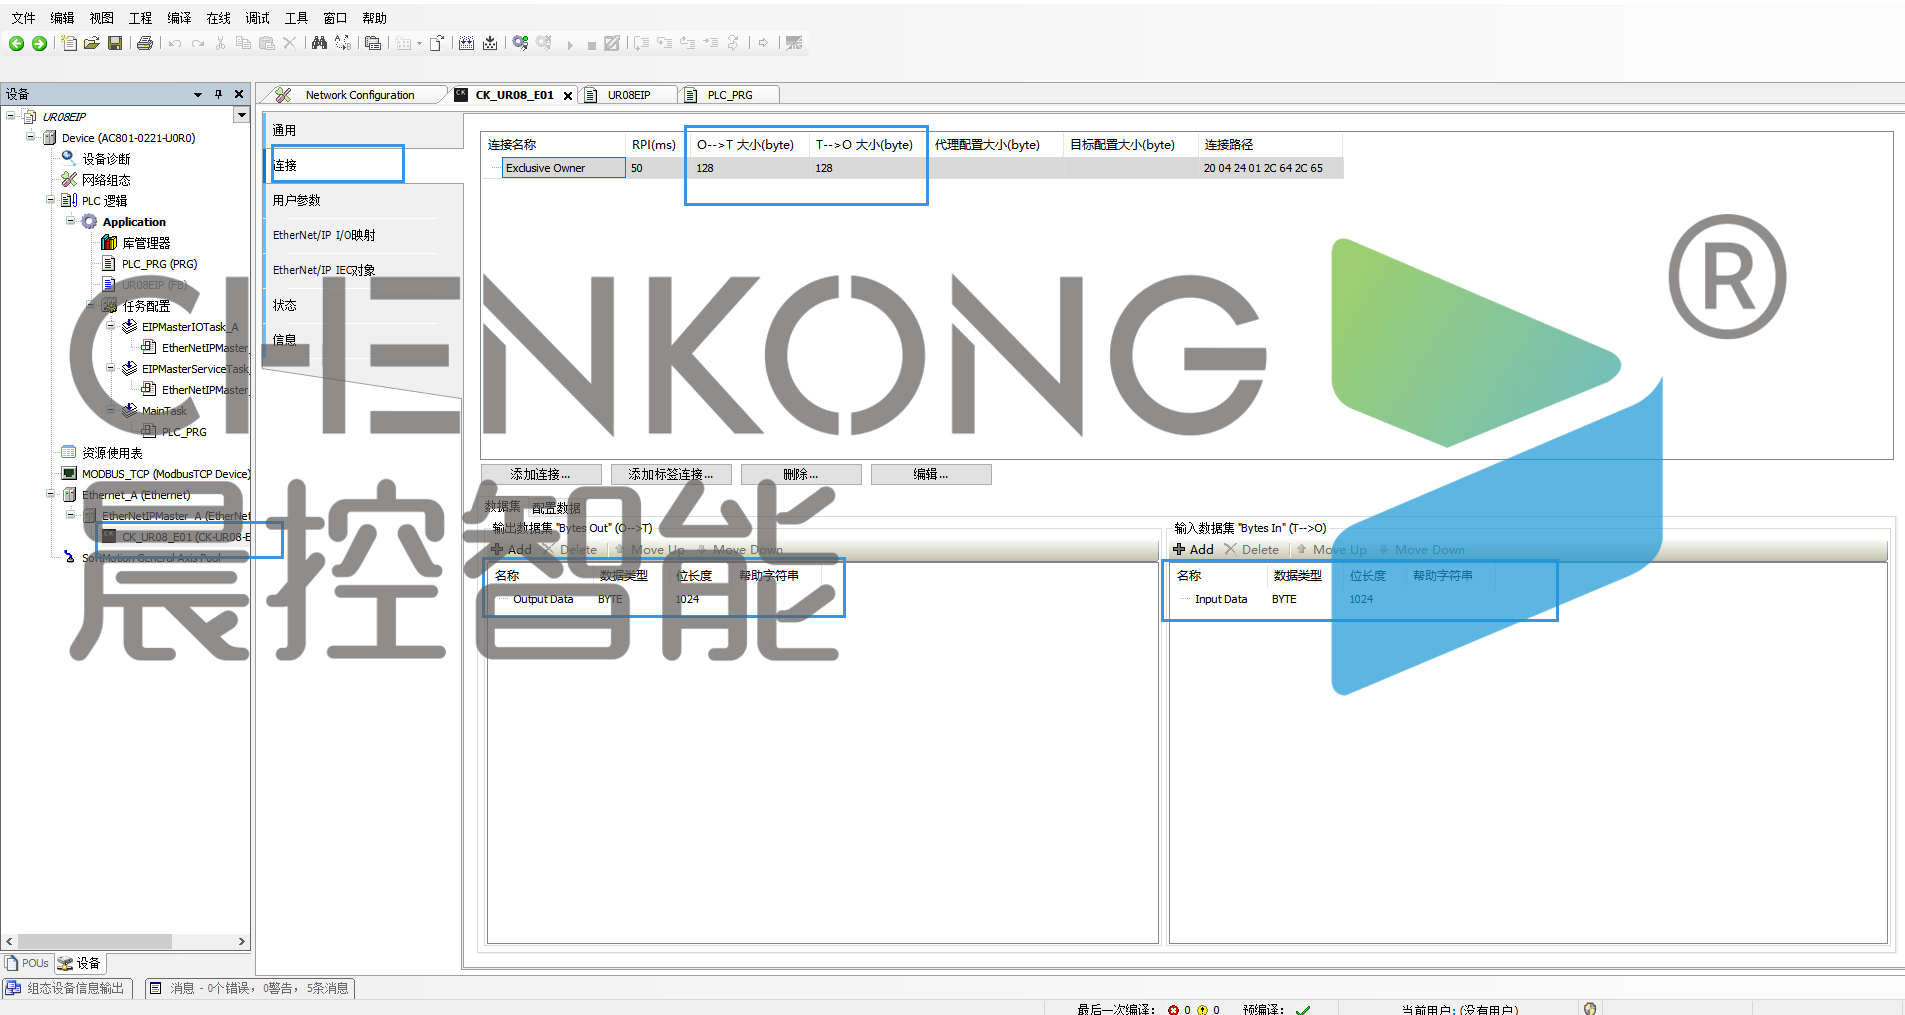
Task: Select 库管理器 library manager item
Action: coord(136,243)
